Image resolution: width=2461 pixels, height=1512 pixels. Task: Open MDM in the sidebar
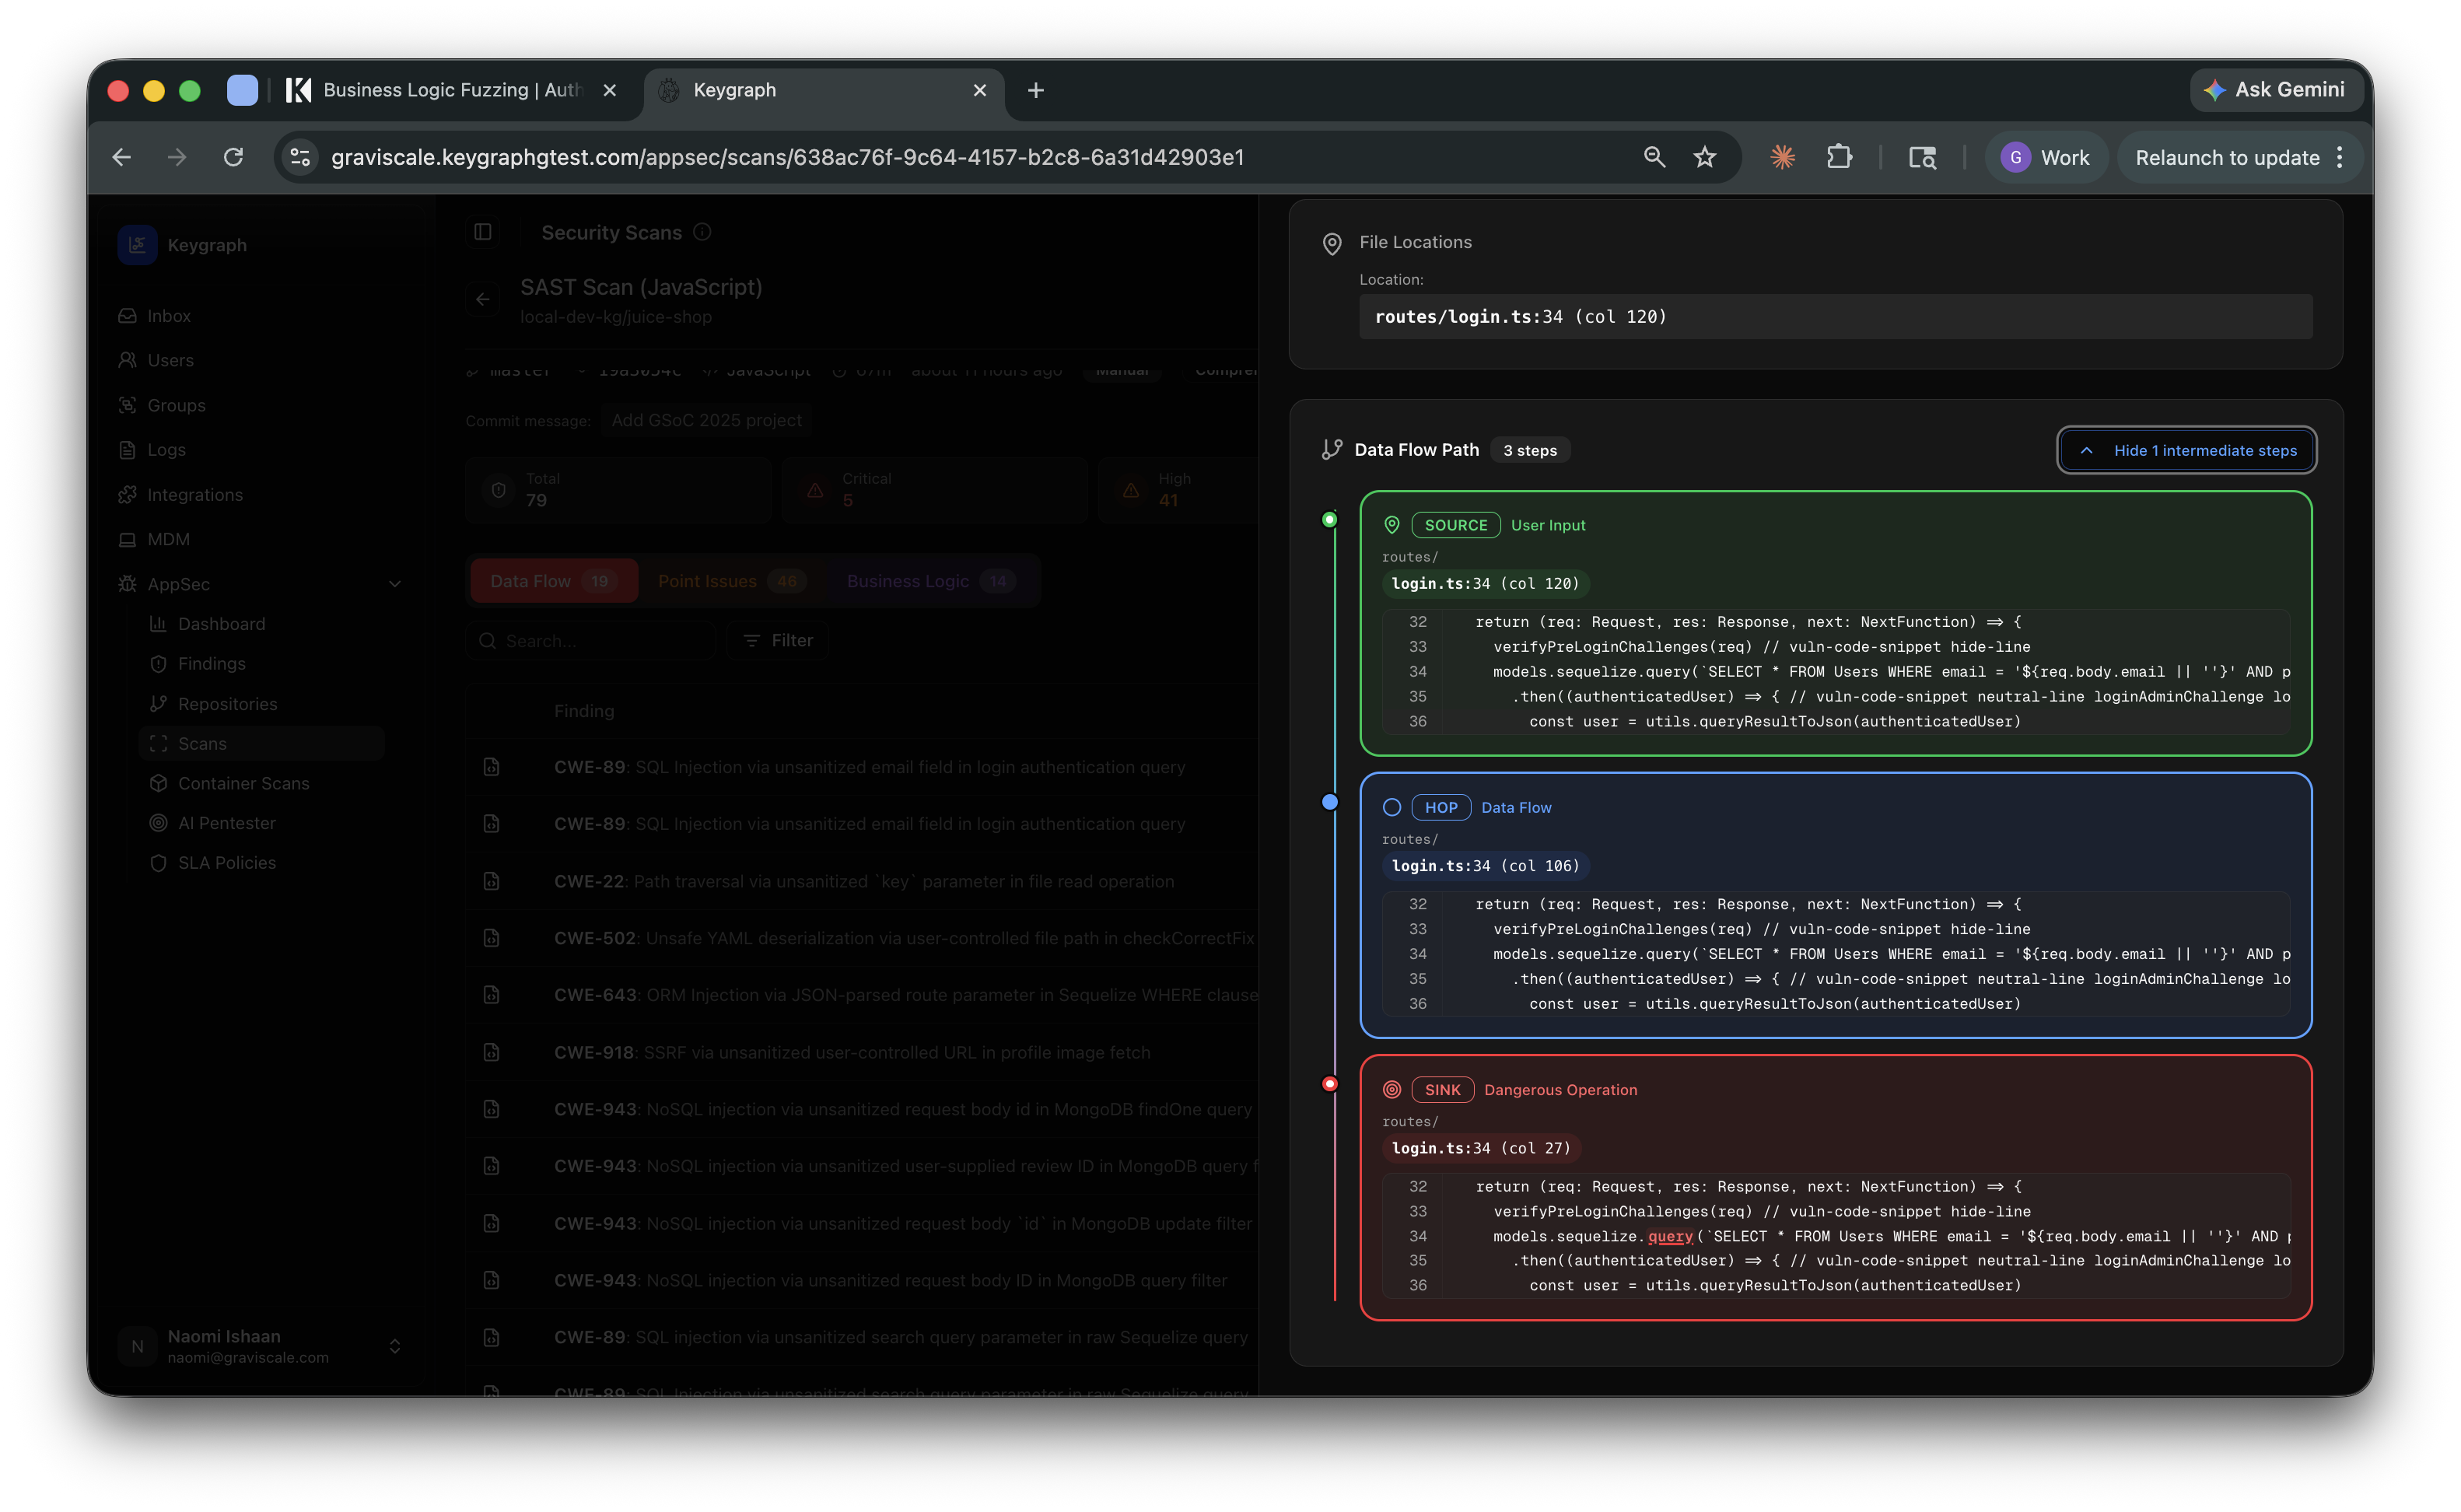click(168, 539)
